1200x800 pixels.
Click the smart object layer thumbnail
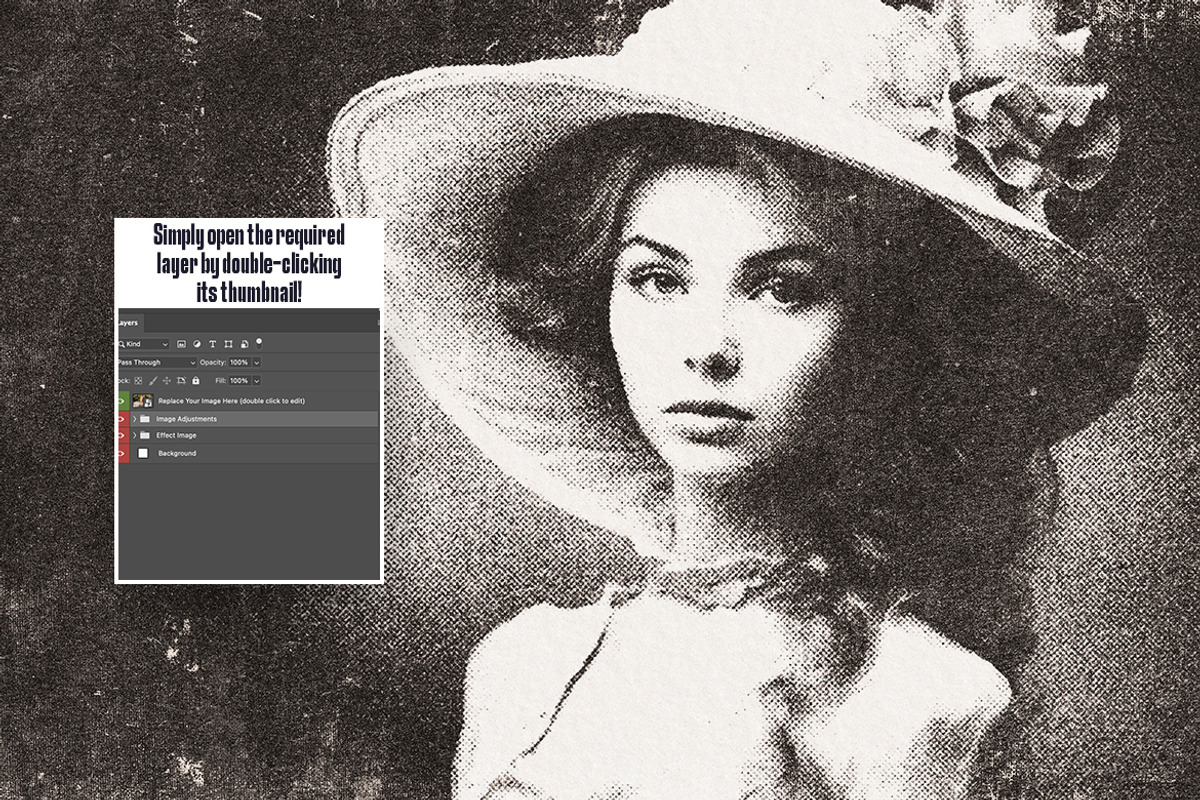[x=142, y=401]
